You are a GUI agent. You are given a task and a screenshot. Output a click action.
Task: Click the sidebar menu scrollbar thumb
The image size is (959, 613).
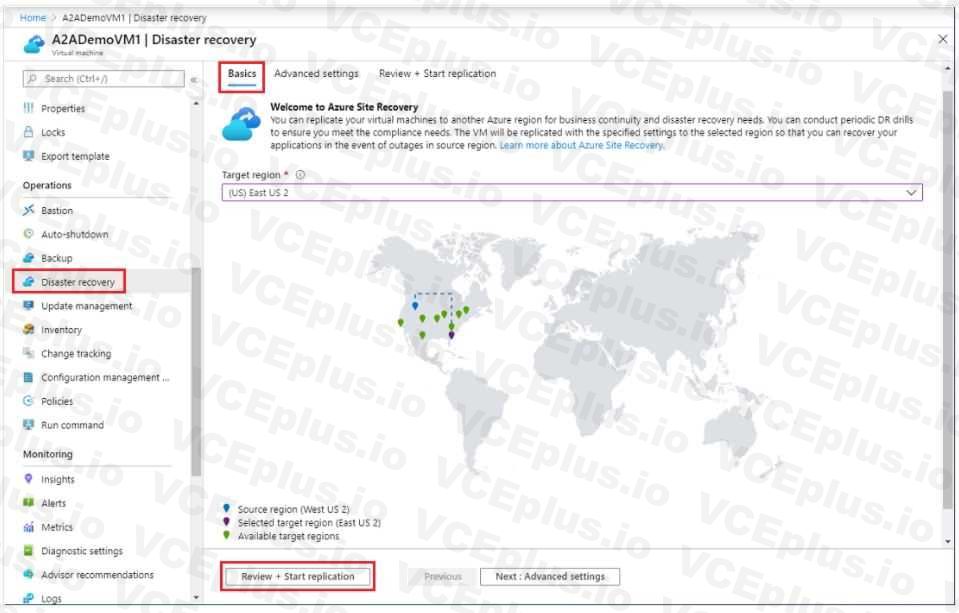(x=196, y=372)
